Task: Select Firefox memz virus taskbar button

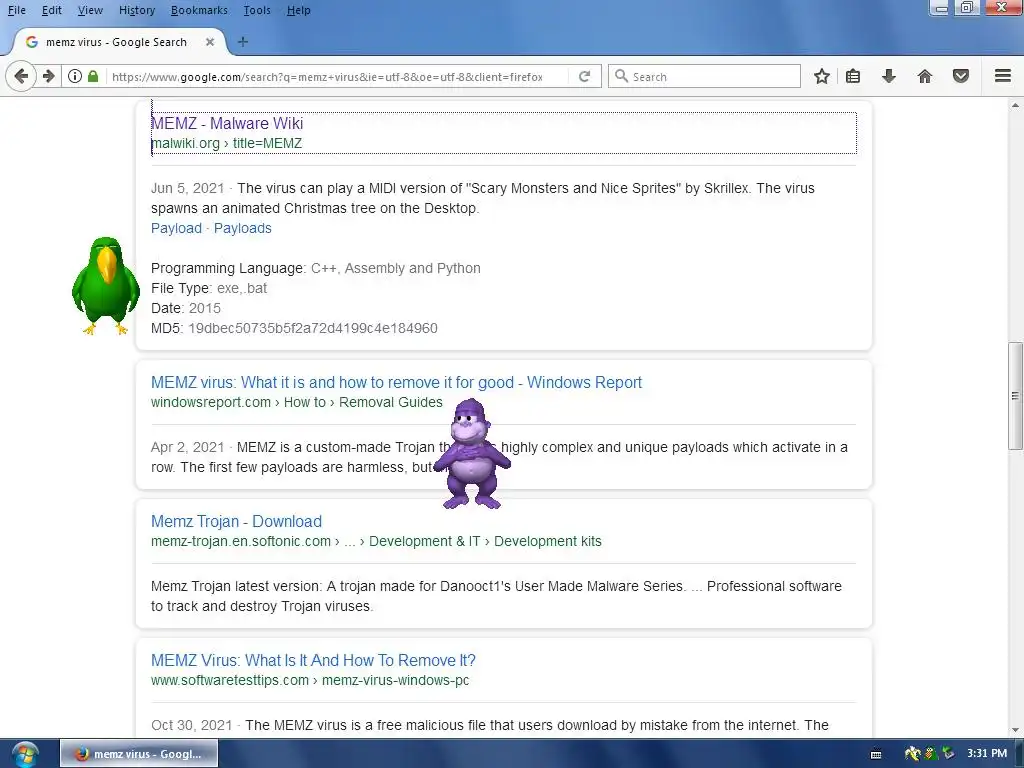Action: (x=138, y=754)
